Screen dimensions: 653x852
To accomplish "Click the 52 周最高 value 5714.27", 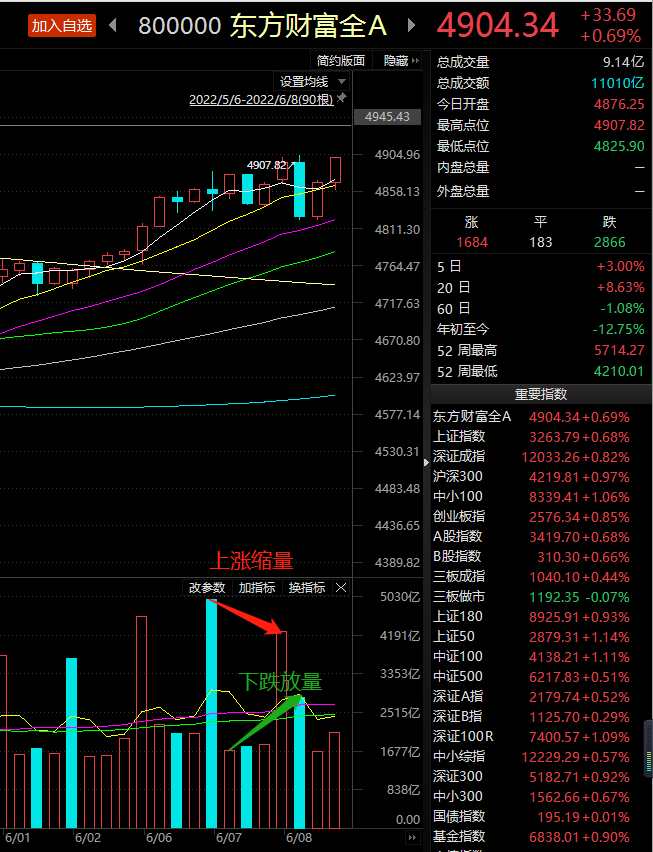I will 619,350.
